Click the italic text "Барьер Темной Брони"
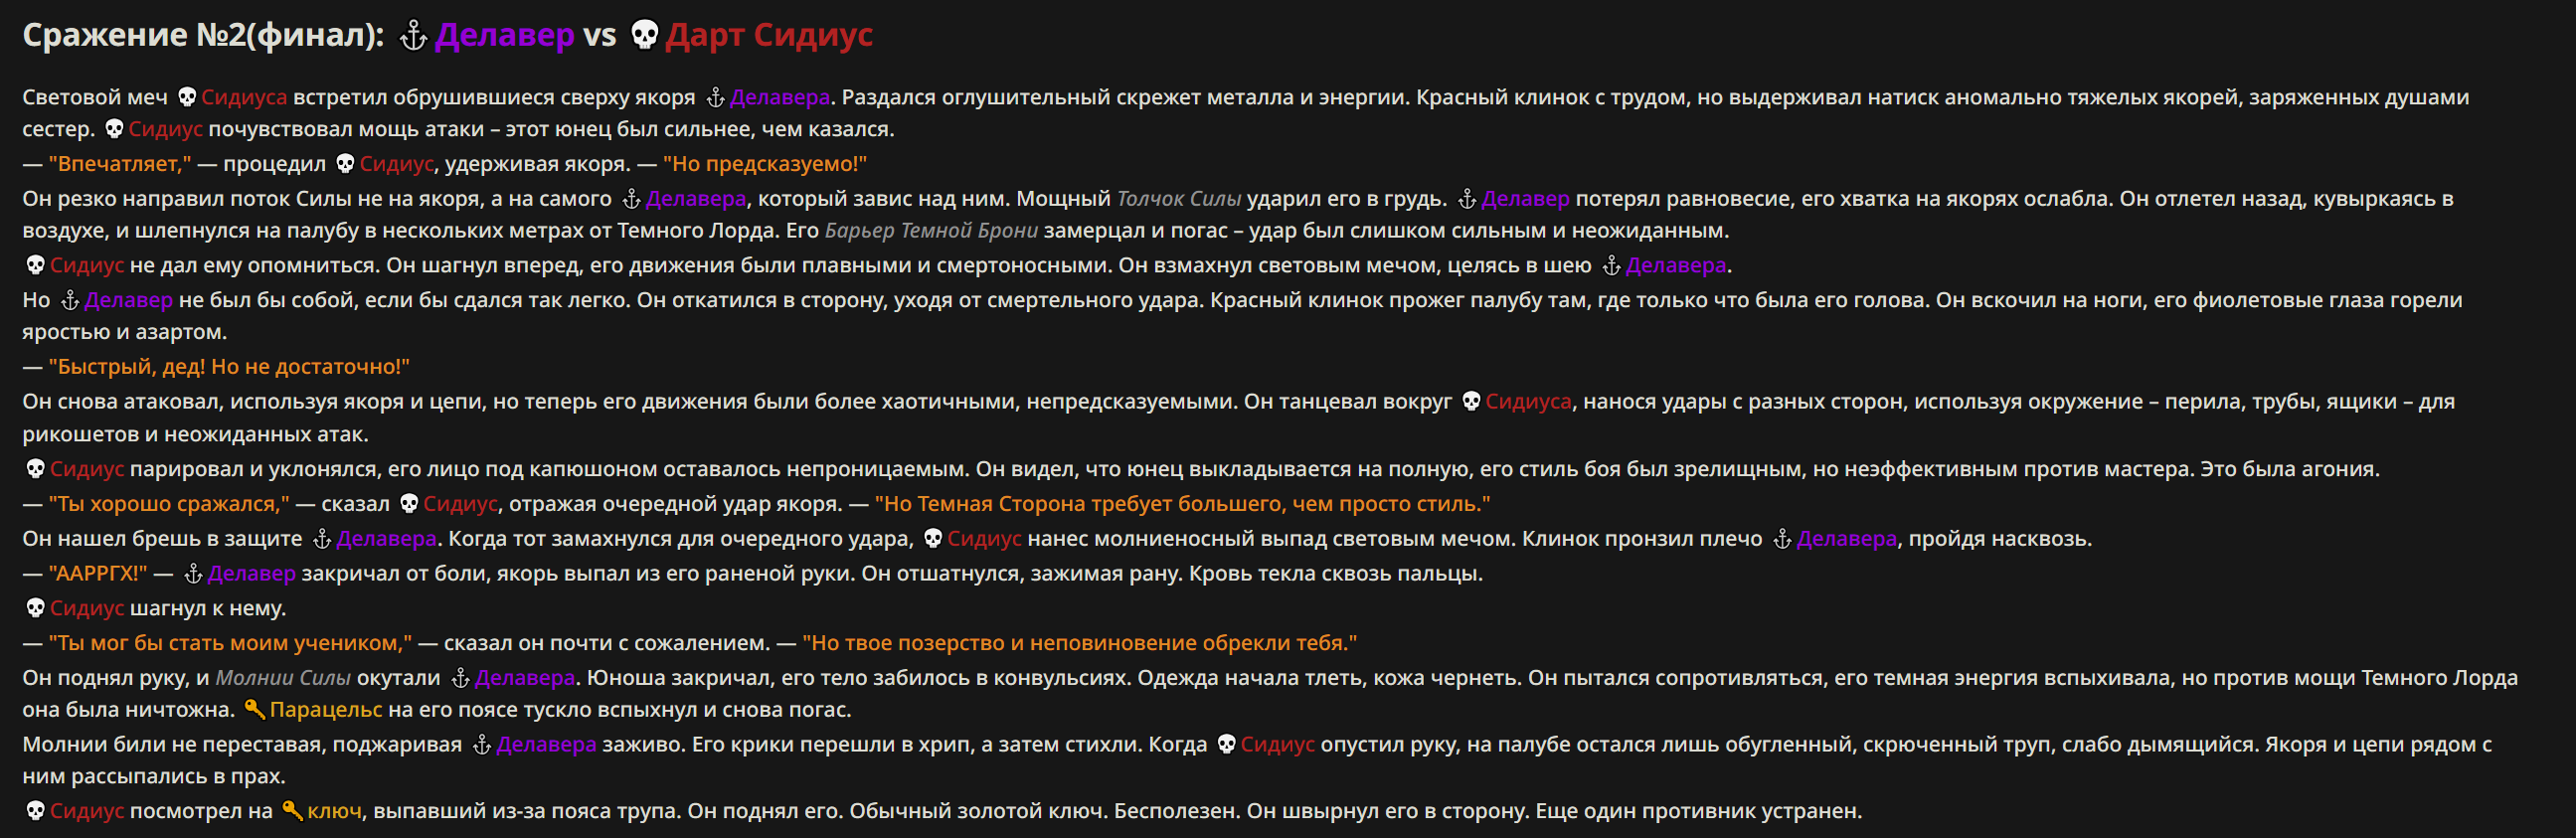This screenshot has width=2576, height=838. [x=931, y=231]
